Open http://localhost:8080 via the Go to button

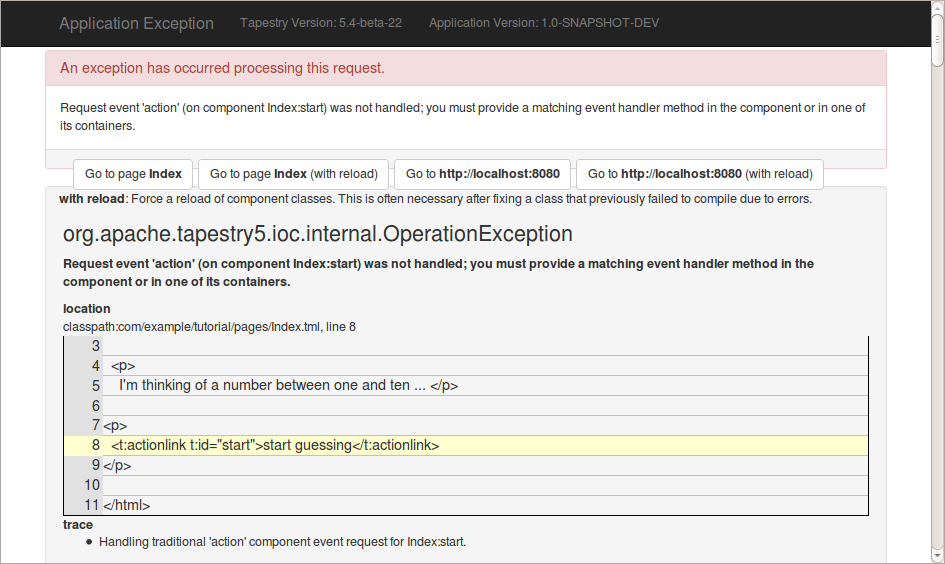tap(483, 174)
